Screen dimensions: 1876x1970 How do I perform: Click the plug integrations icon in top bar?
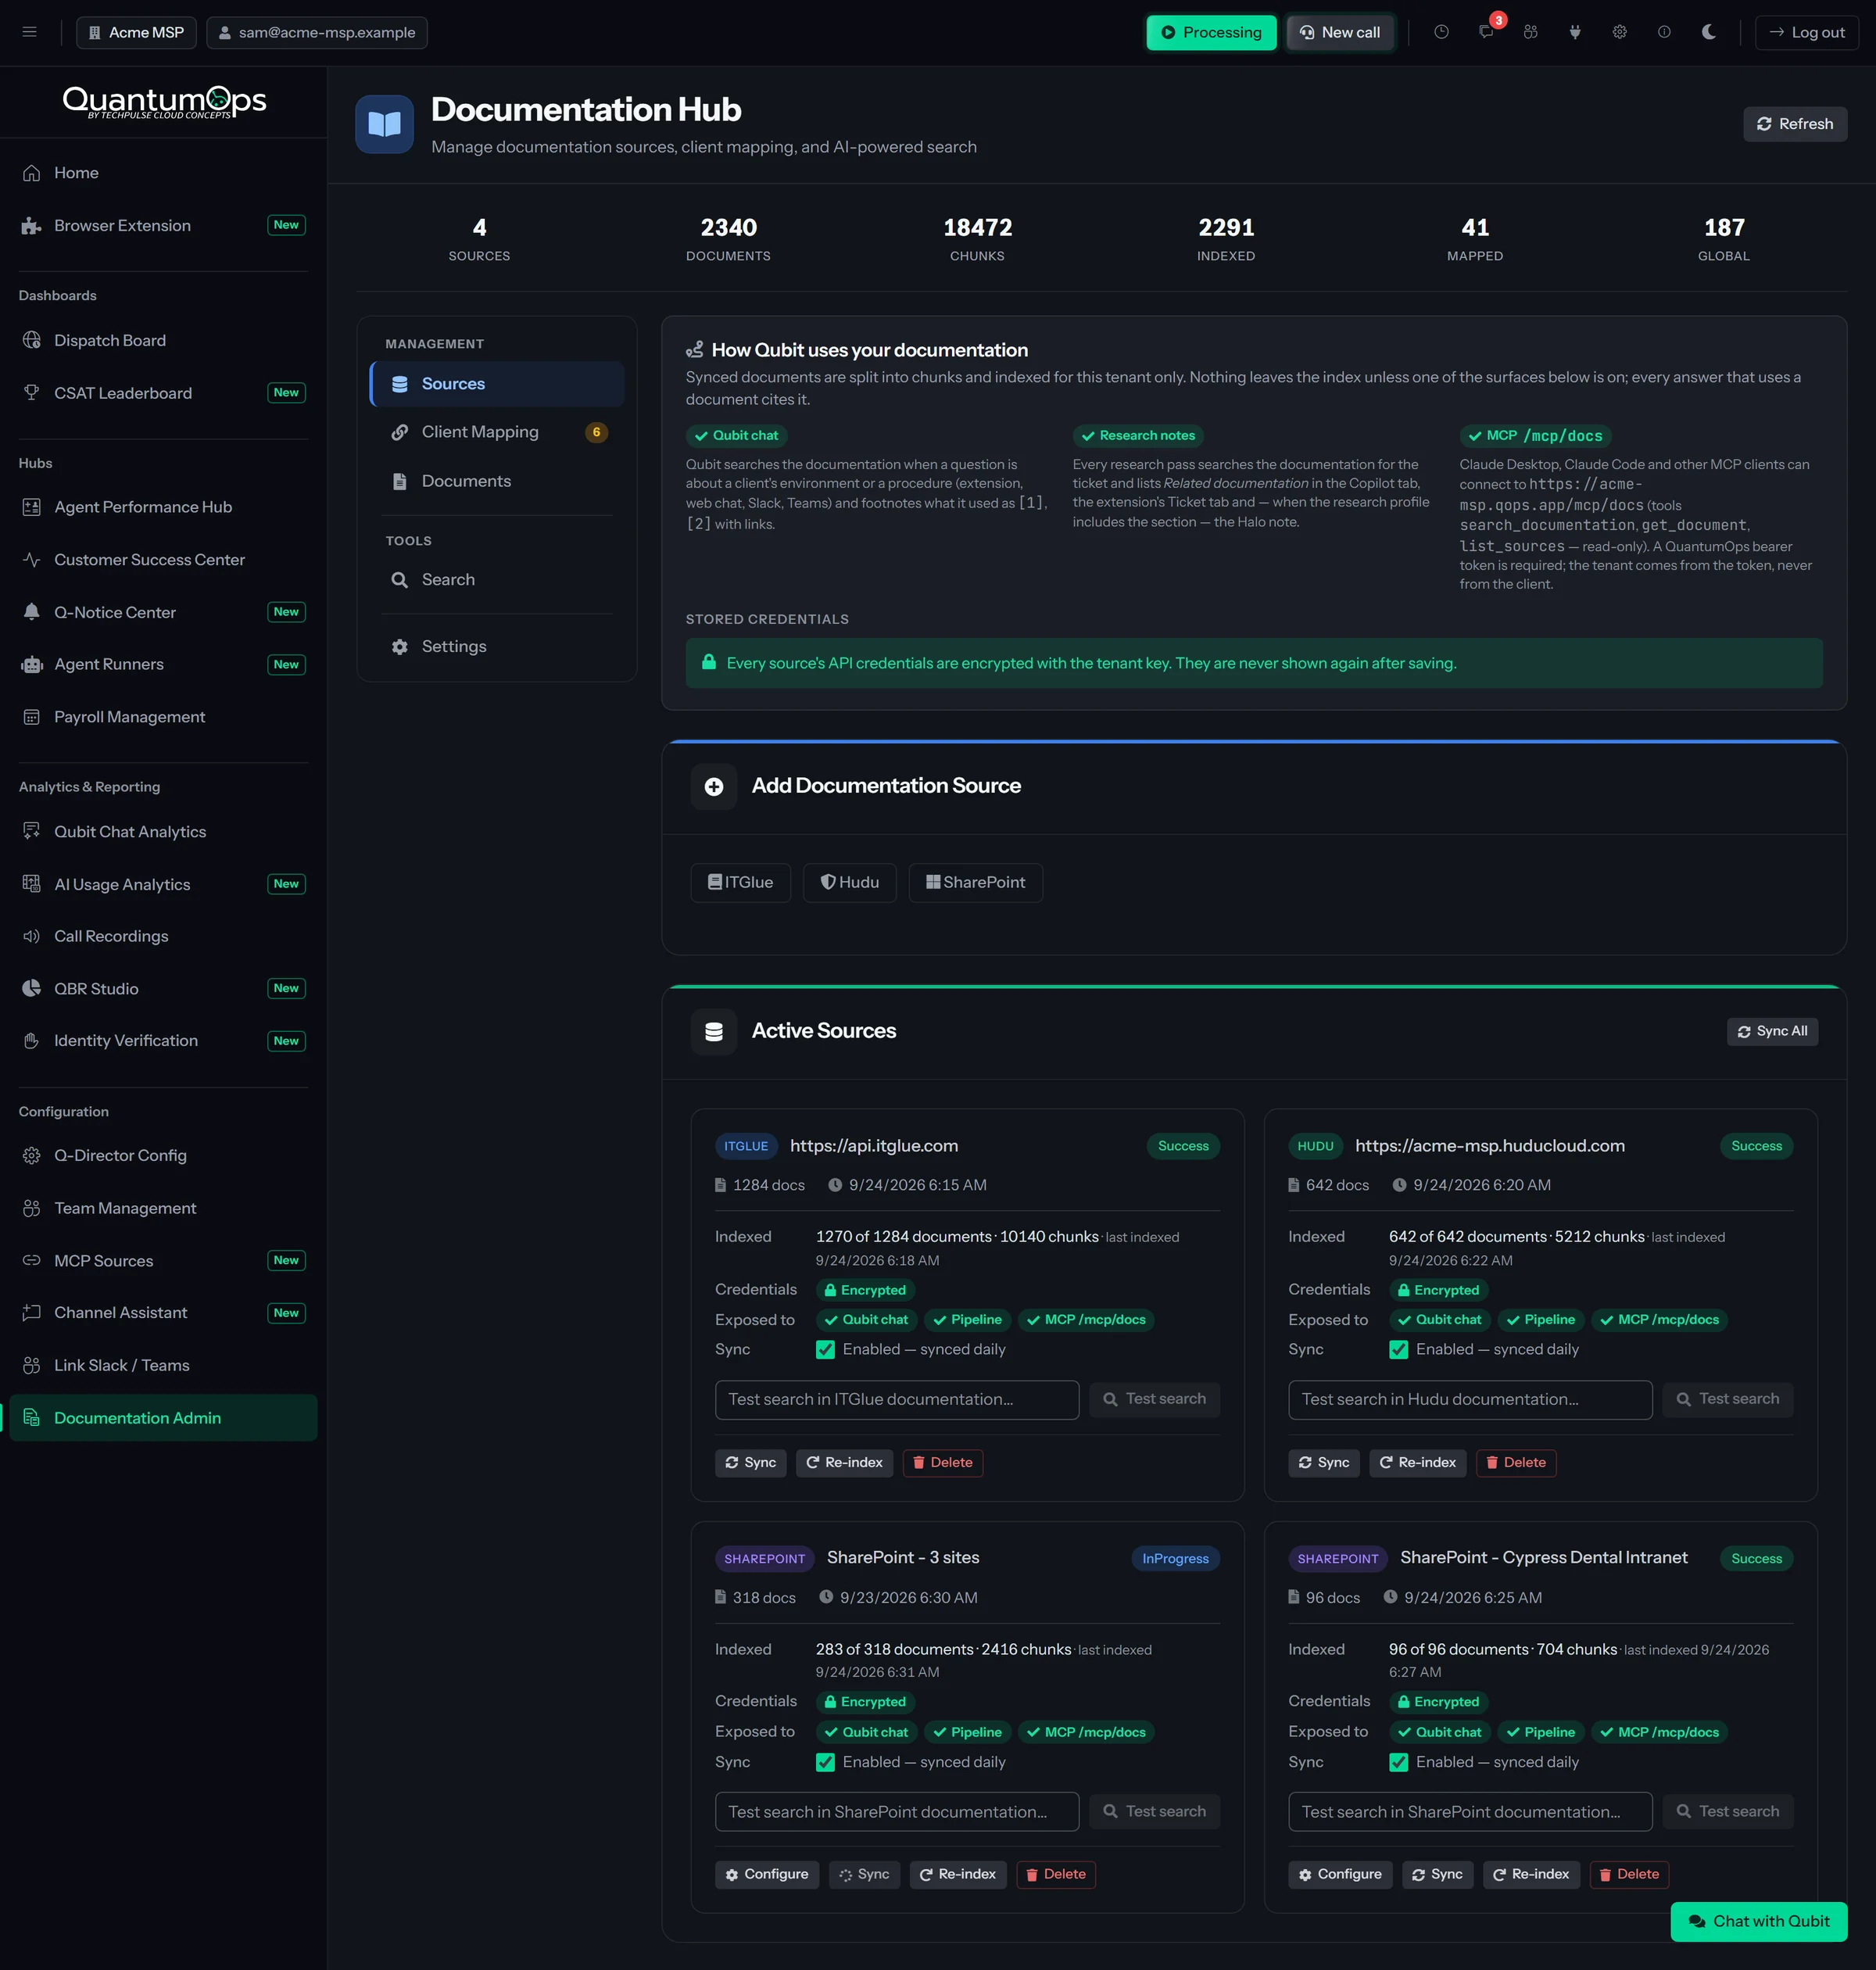tap(1575, 32)
